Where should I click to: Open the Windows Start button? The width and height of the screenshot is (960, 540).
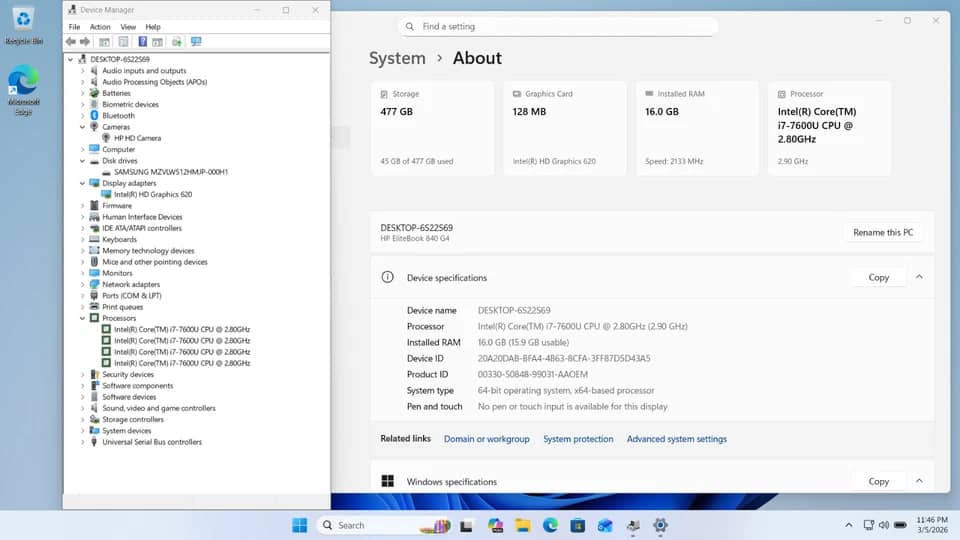(299, 525)
